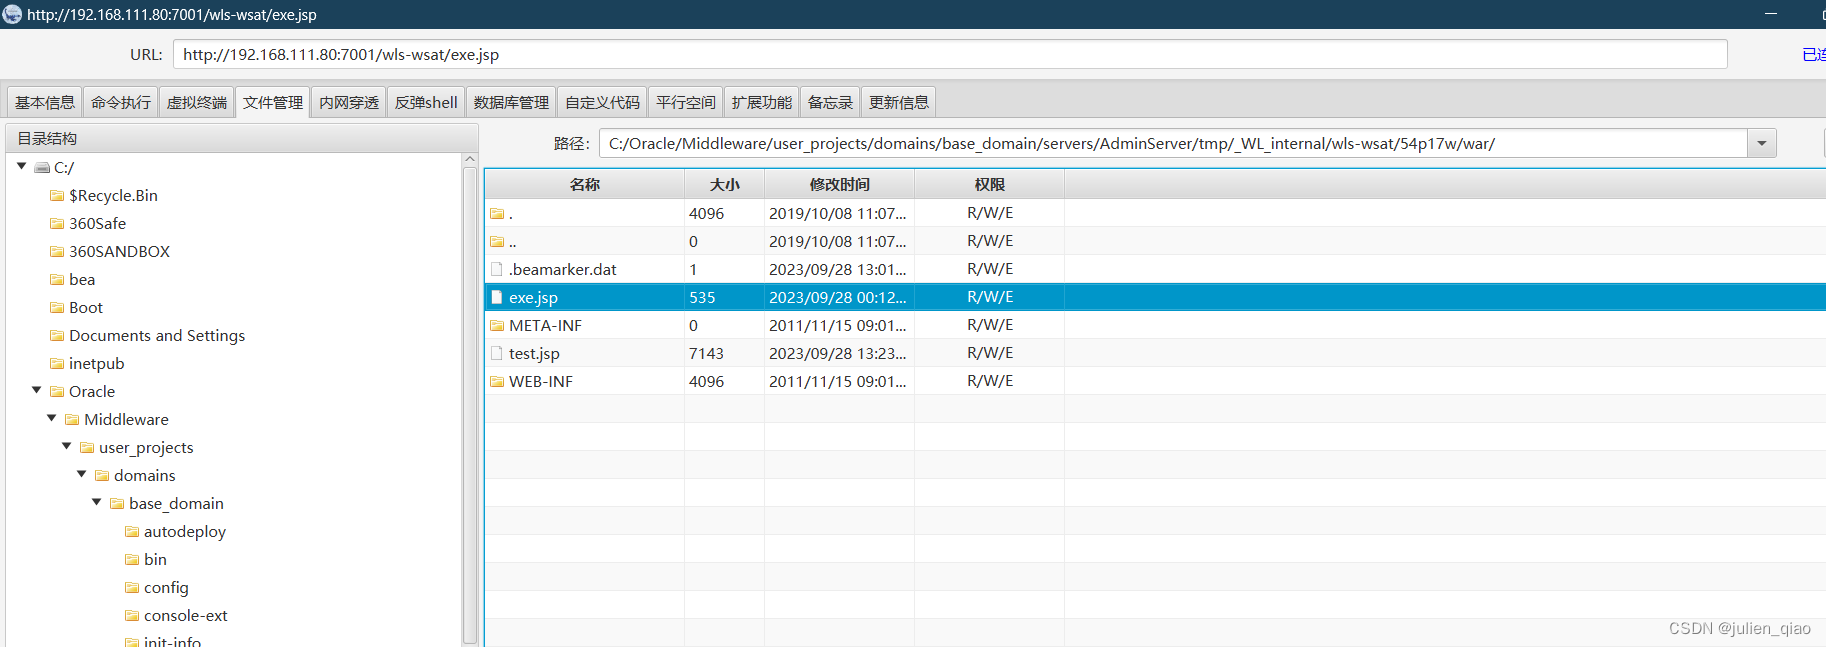
Task: Click the domains folder icon
Action: pyautogui.click(x=102, y=476)
